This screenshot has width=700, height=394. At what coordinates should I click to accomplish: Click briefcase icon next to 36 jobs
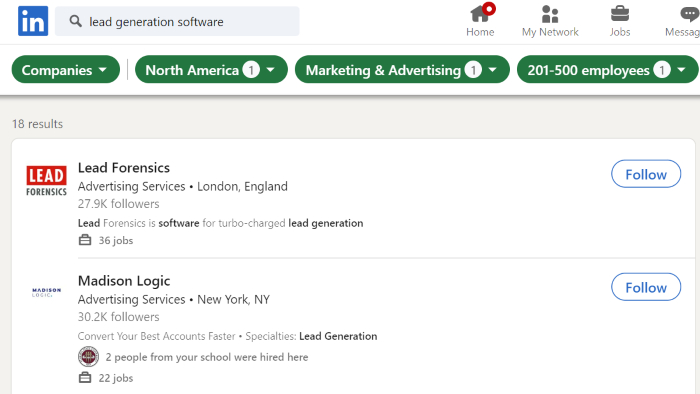(x=85, y=240)
